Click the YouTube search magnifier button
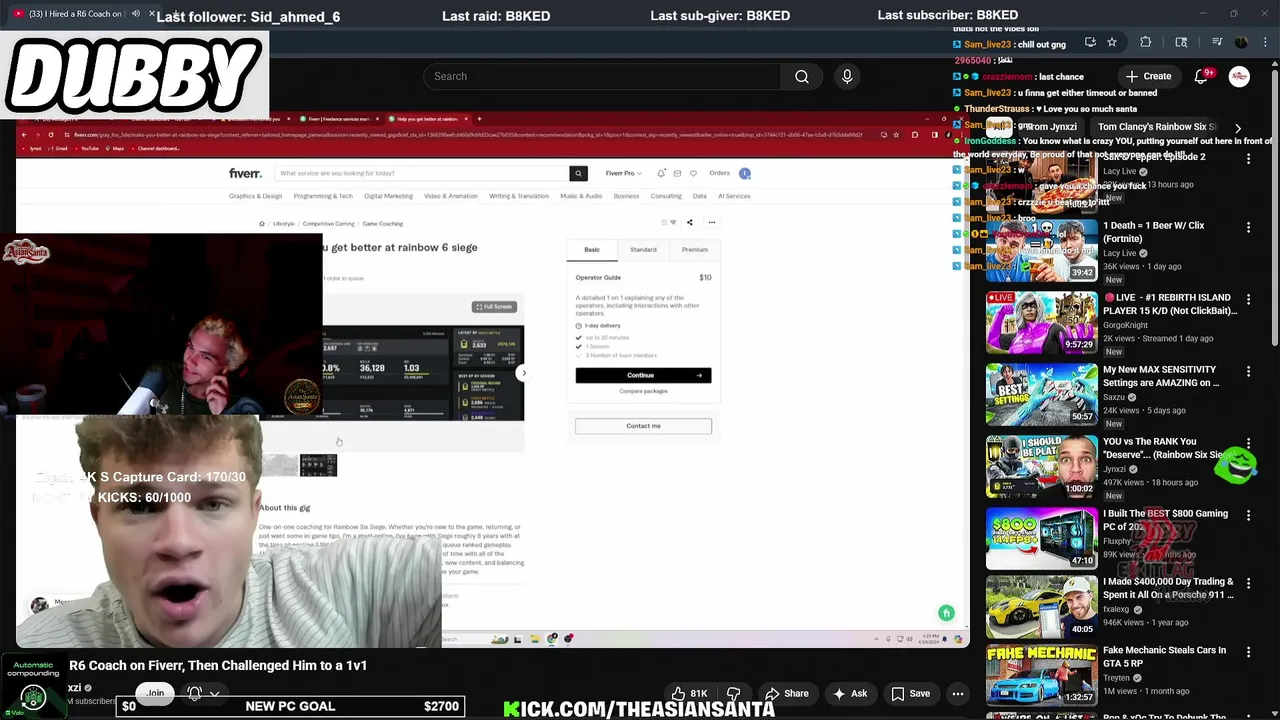The height and width of the screenshot is (720, 1280). coord(802,76)
